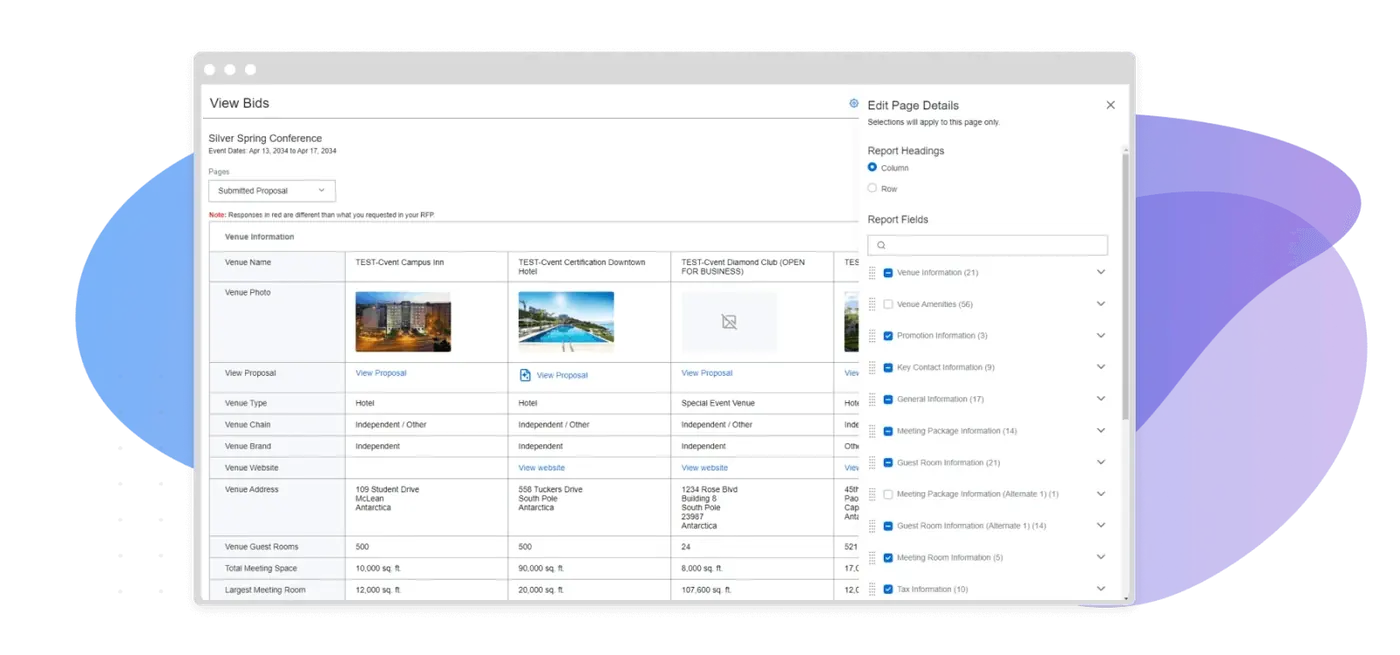The width and height of the screenshot is (1400, 655).
Task: Toggle the Guest Room Information (21) checkbox
Action: tap(888, 463)
